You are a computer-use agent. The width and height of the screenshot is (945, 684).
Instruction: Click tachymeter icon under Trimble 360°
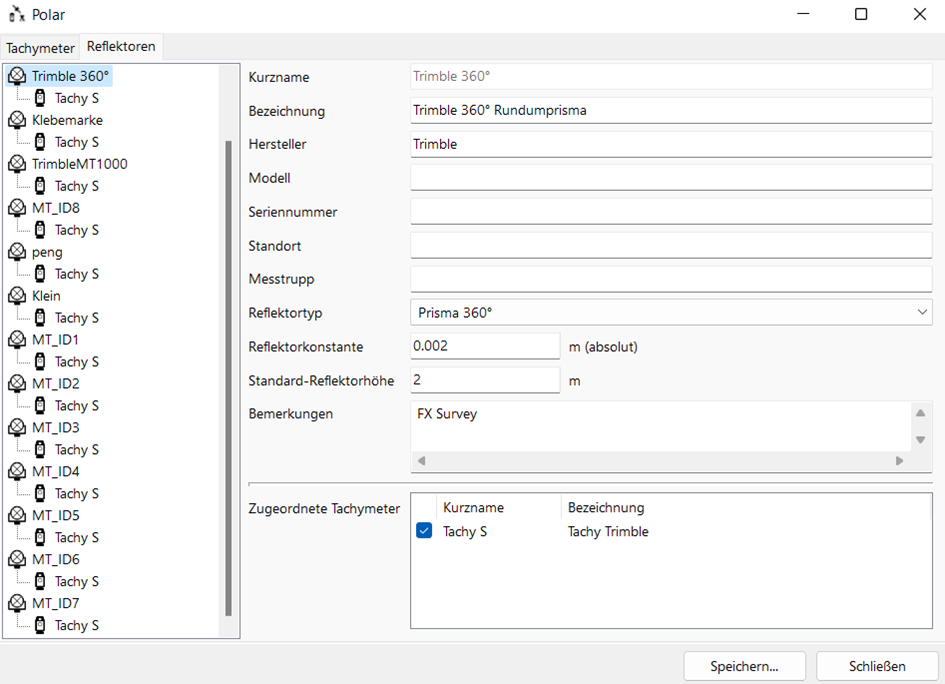[40, 98]
